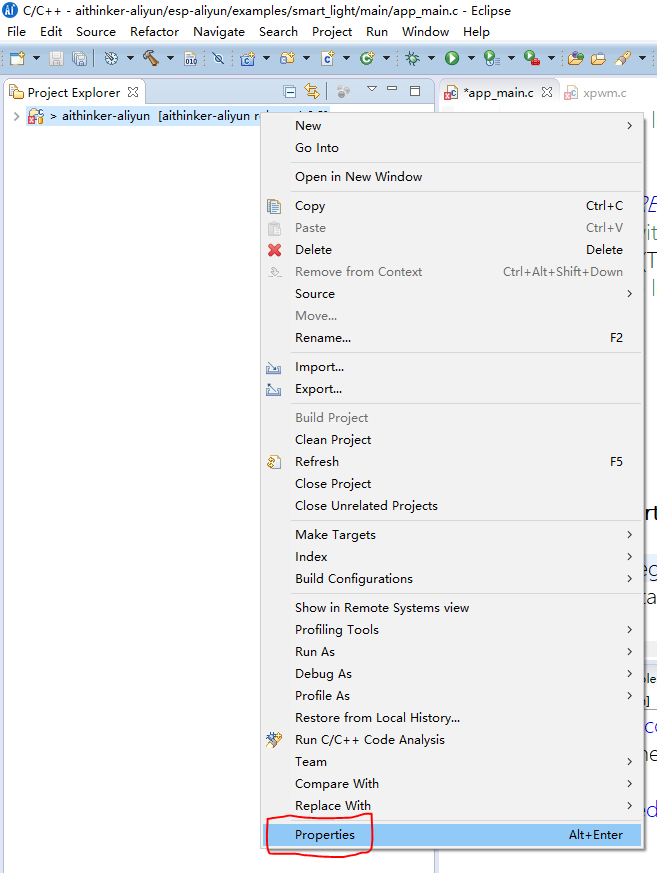Click the Profile launch icon
Viewport: 657px width, 873px height.
coord(492,58)
